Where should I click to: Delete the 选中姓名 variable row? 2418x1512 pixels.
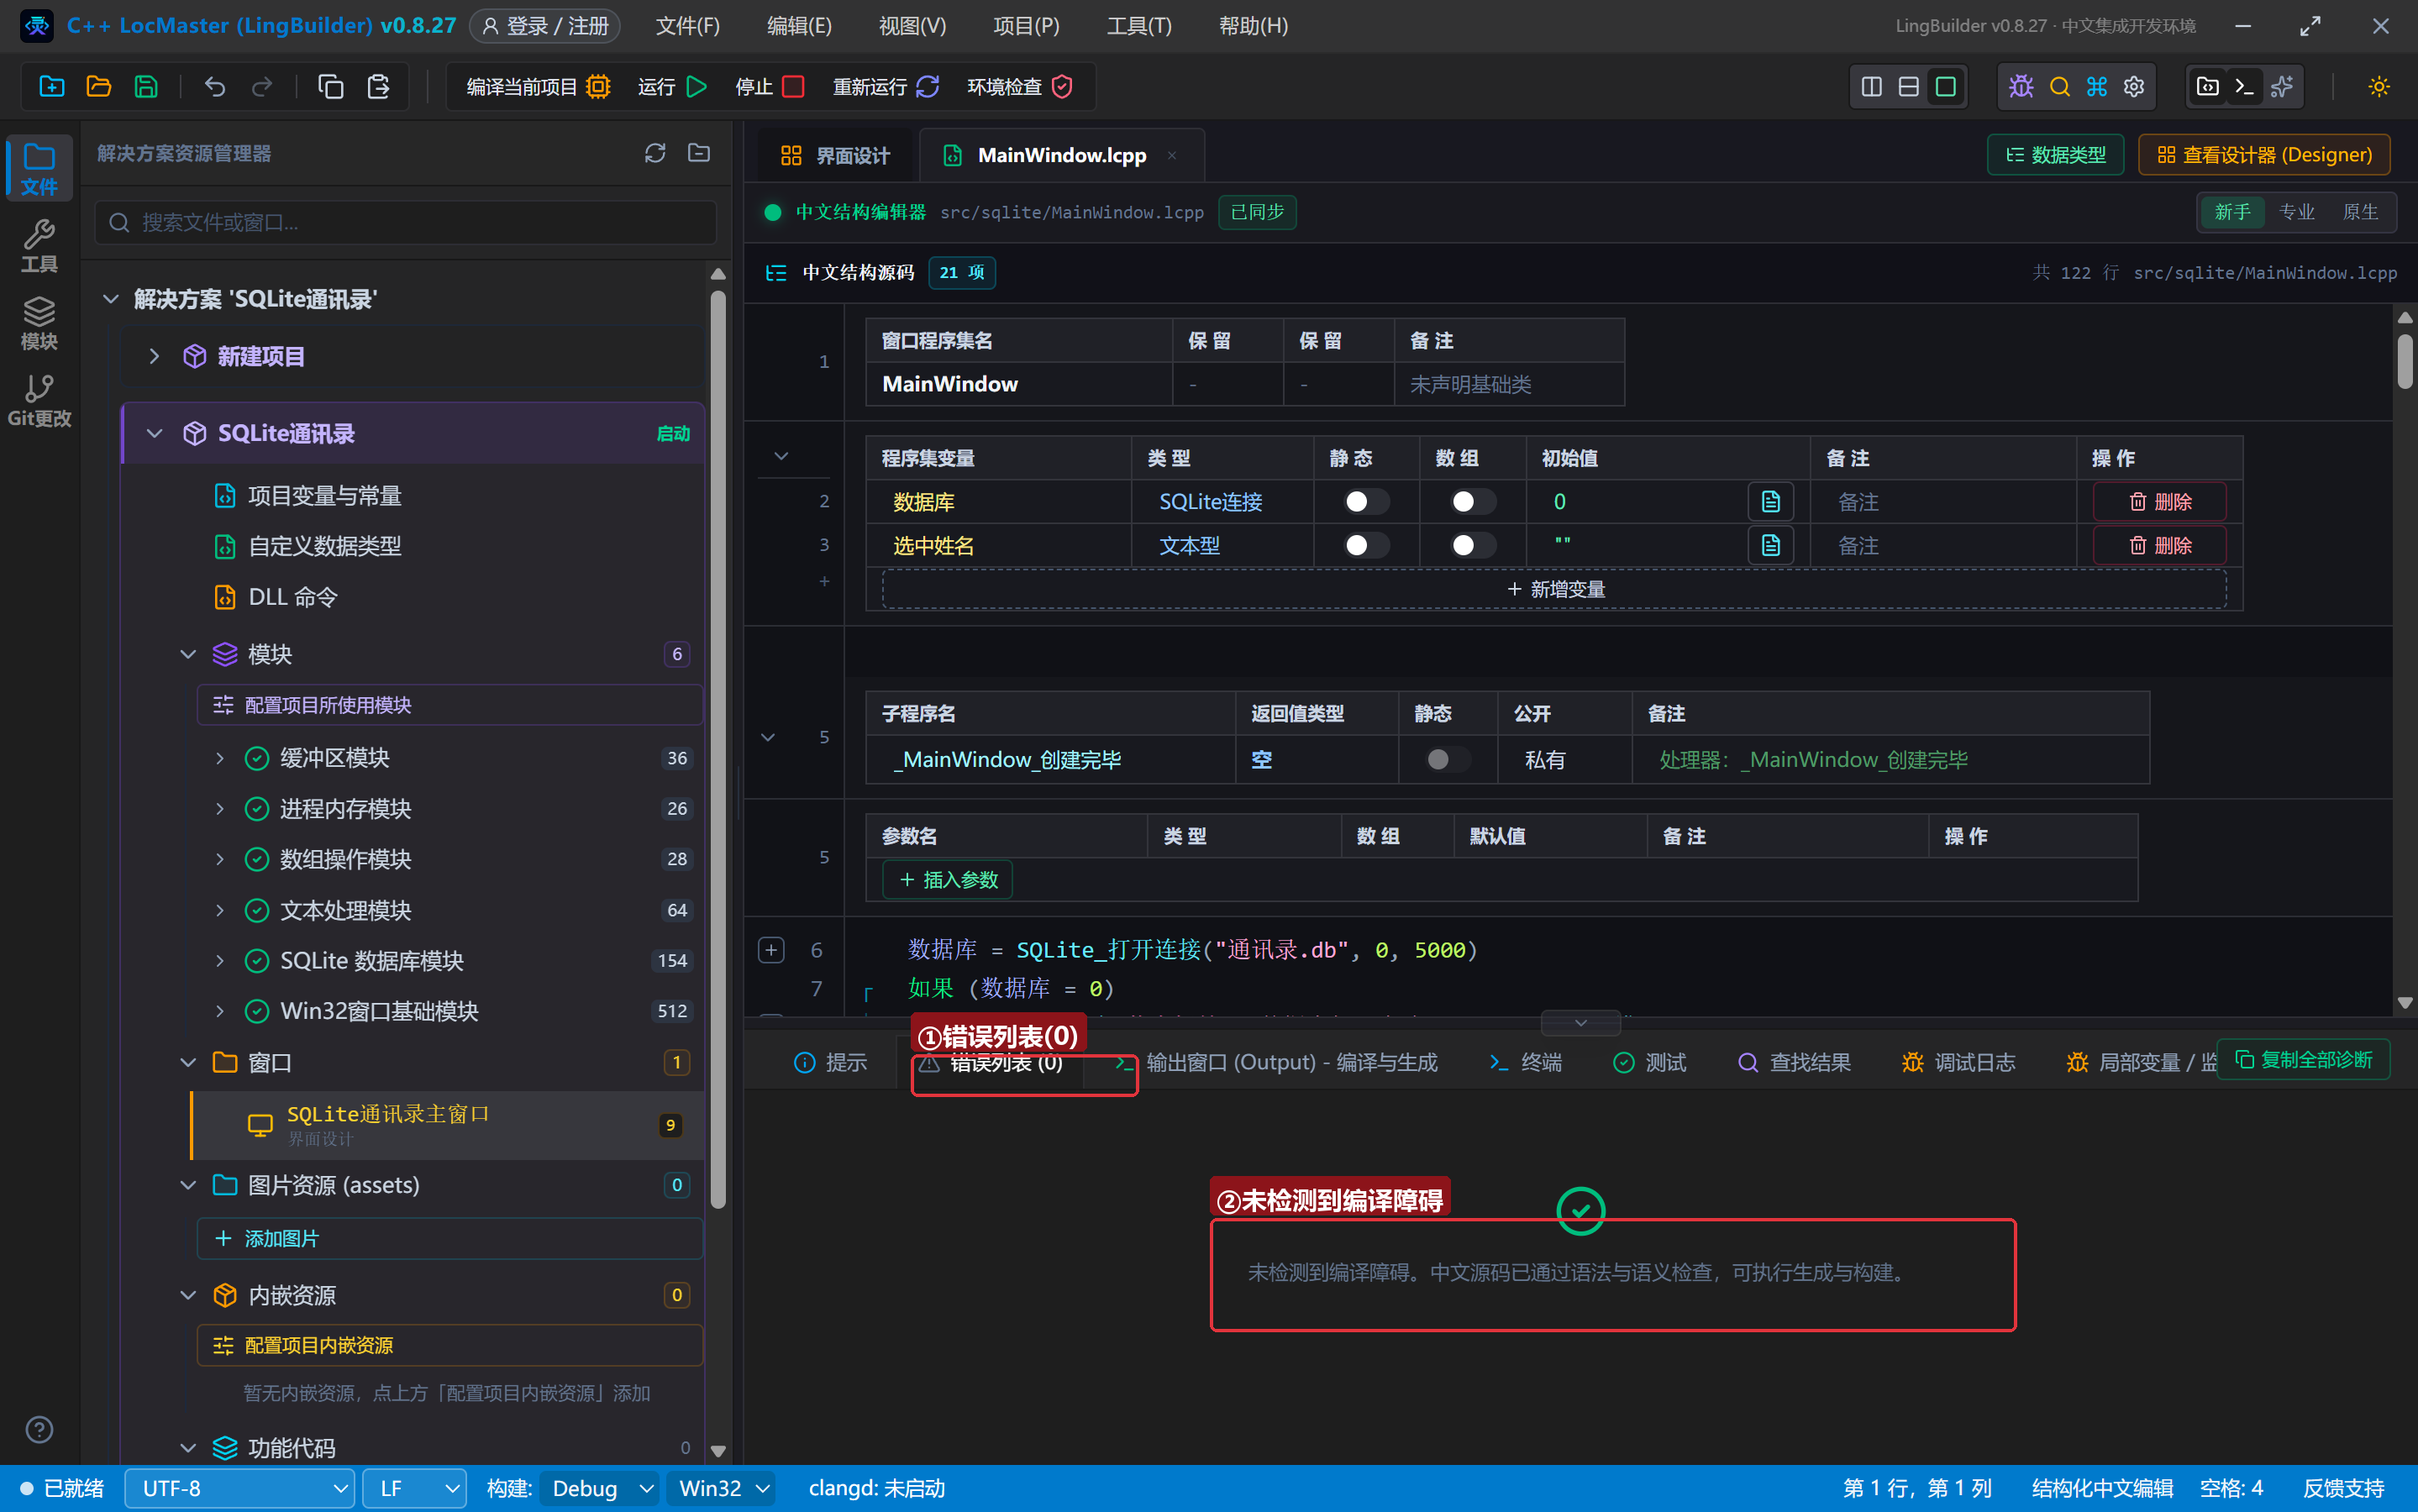pos(2160,545)
